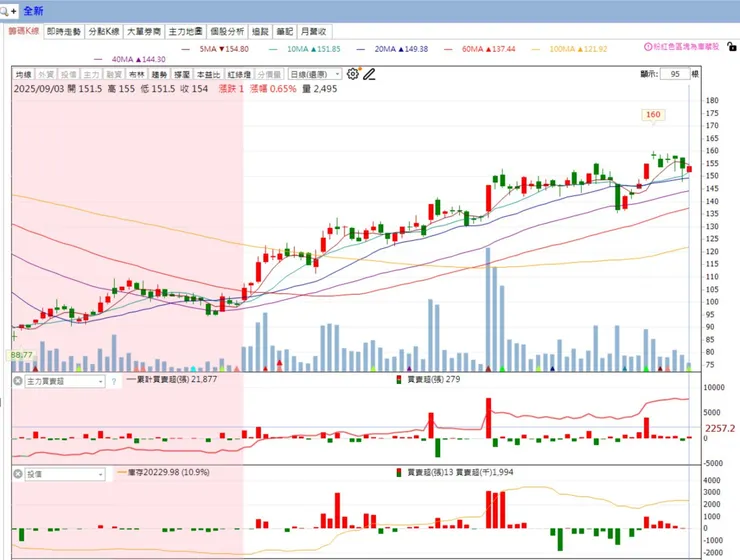Click the magnifier search plus icon
Image resolution: width=740 pixels, height=560 pixels.
coord(8,10)
